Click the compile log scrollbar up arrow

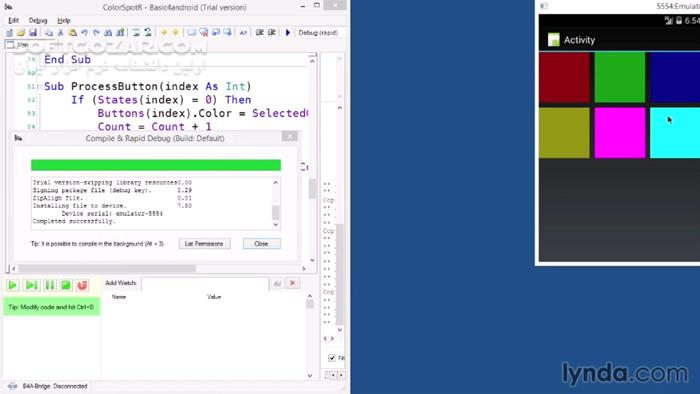(275, 182)
